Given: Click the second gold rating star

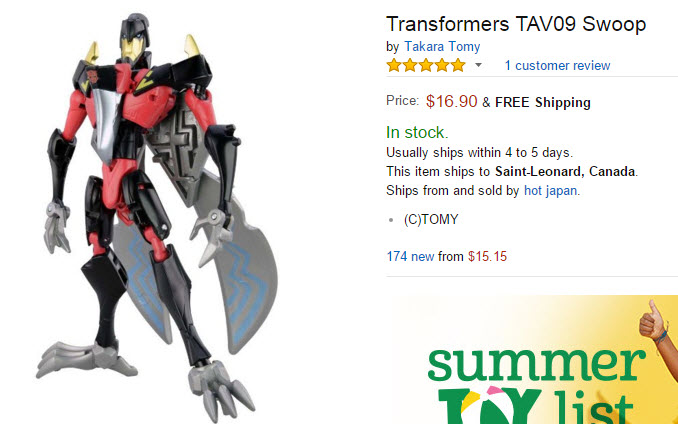Looking at the screenshot, I should (410, 65).
